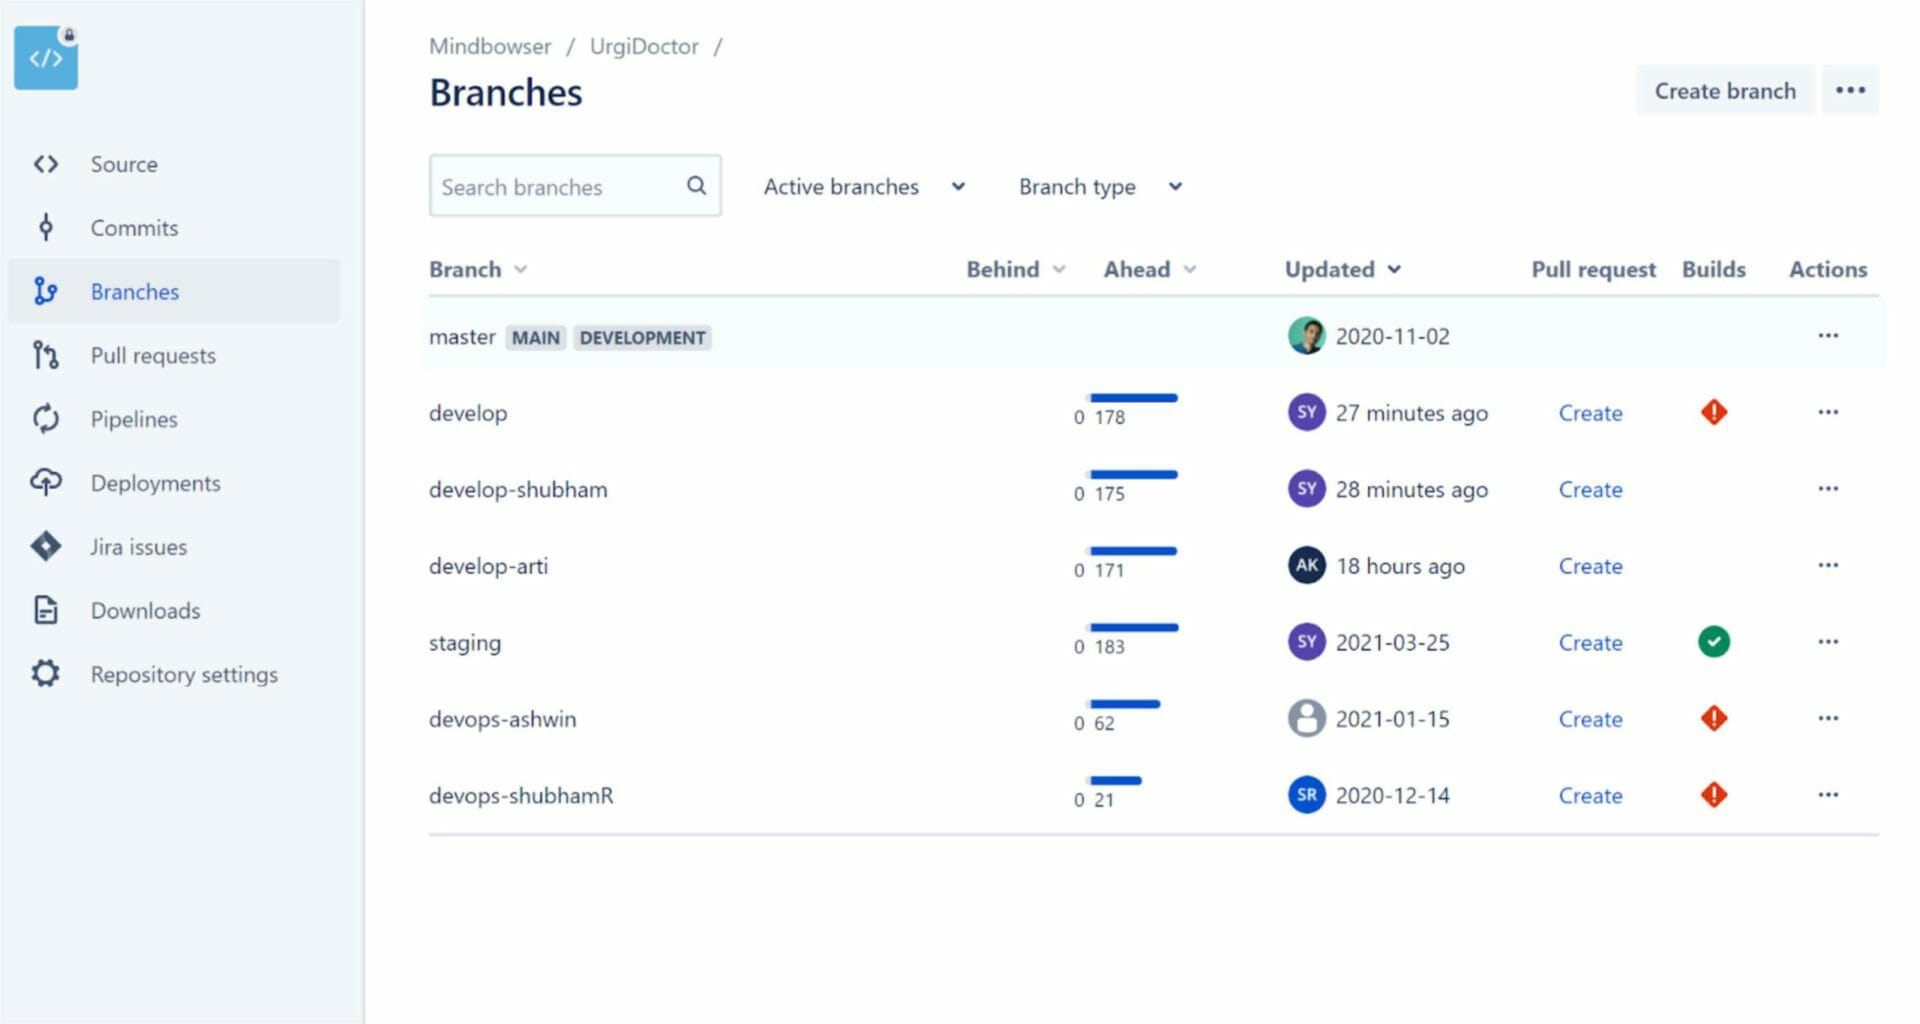Click the magnifier icon in Search branches
The height and width of the screenshot is (1024, 1920).
coord(697,186)
